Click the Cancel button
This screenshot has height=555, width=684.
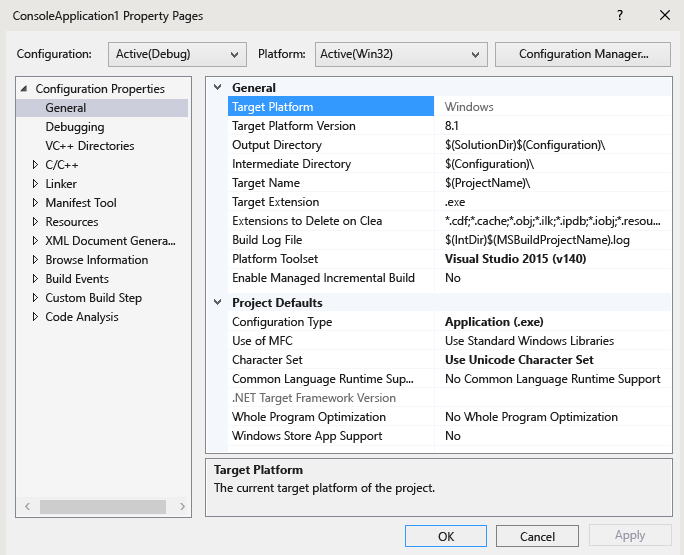(537, 536)
